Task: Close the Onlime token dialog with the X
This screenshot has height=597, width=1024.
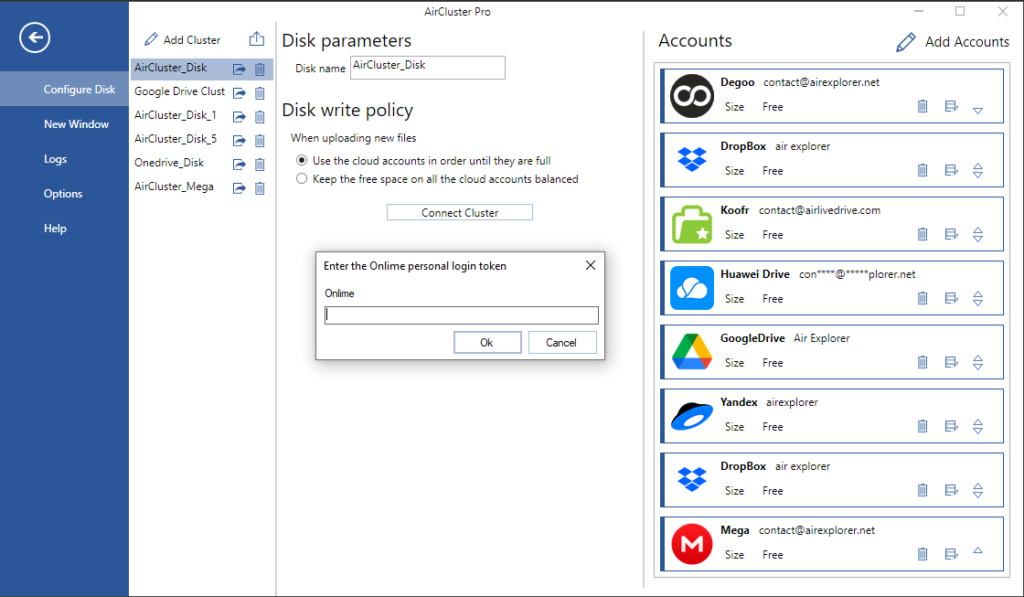Action: tap(590, 265)
